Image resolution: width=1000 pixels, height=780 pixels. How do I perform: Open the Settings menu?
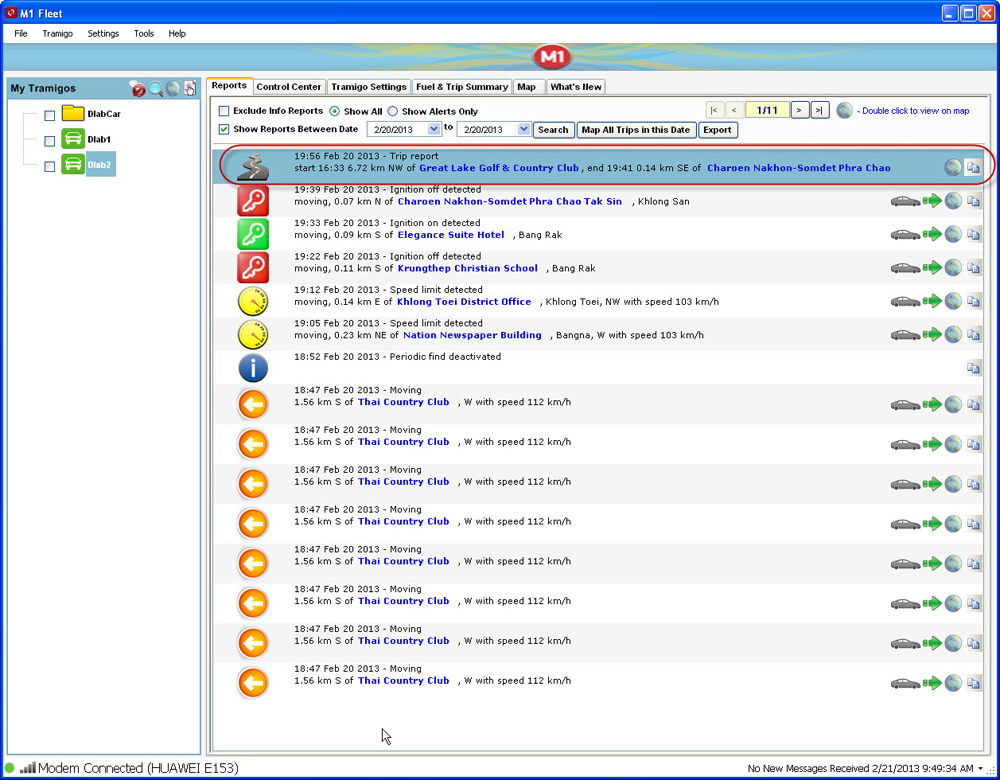(x=103, y=34)
